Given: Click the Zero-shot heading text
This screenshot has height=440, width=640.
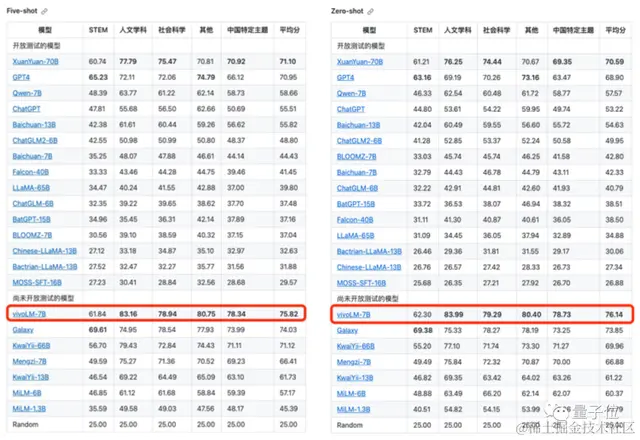Looking at the screenshot, I should [347, 11].
